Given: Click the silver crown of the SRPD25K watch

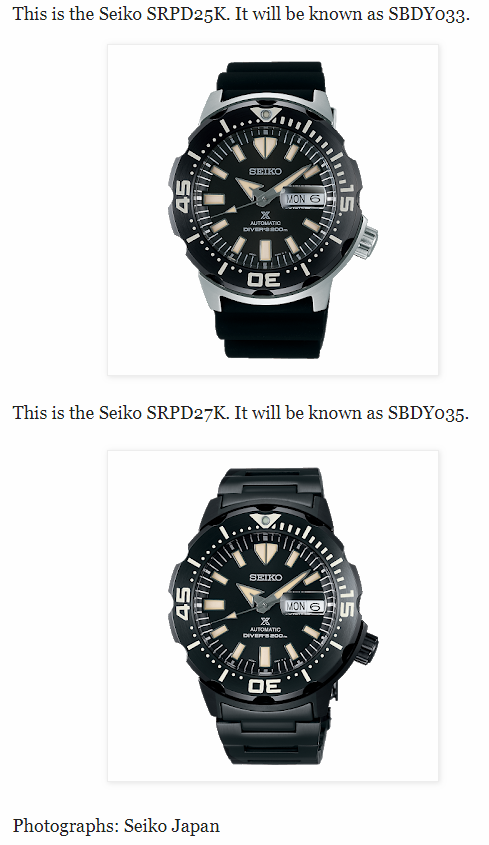Looking at the screenshot, I should [367, 236].
